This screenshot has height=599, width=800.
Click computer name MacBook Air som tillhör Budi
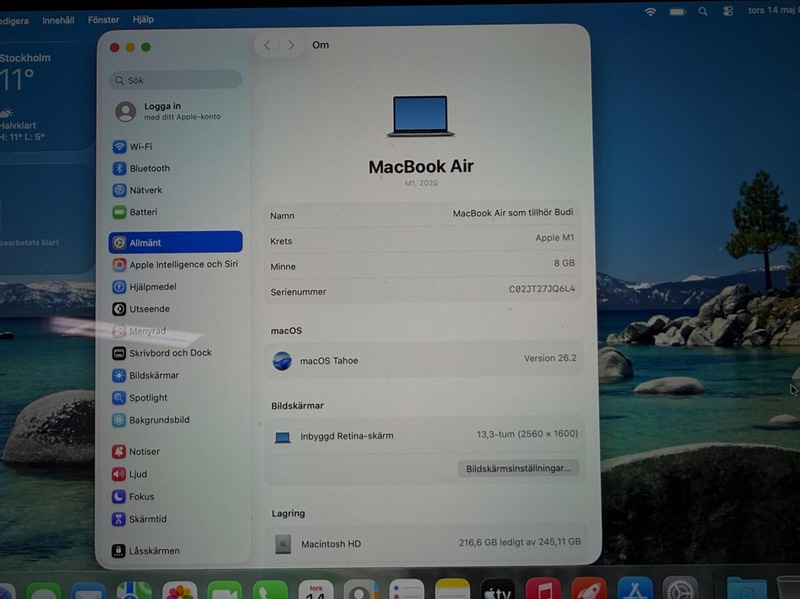pos(513,213)
